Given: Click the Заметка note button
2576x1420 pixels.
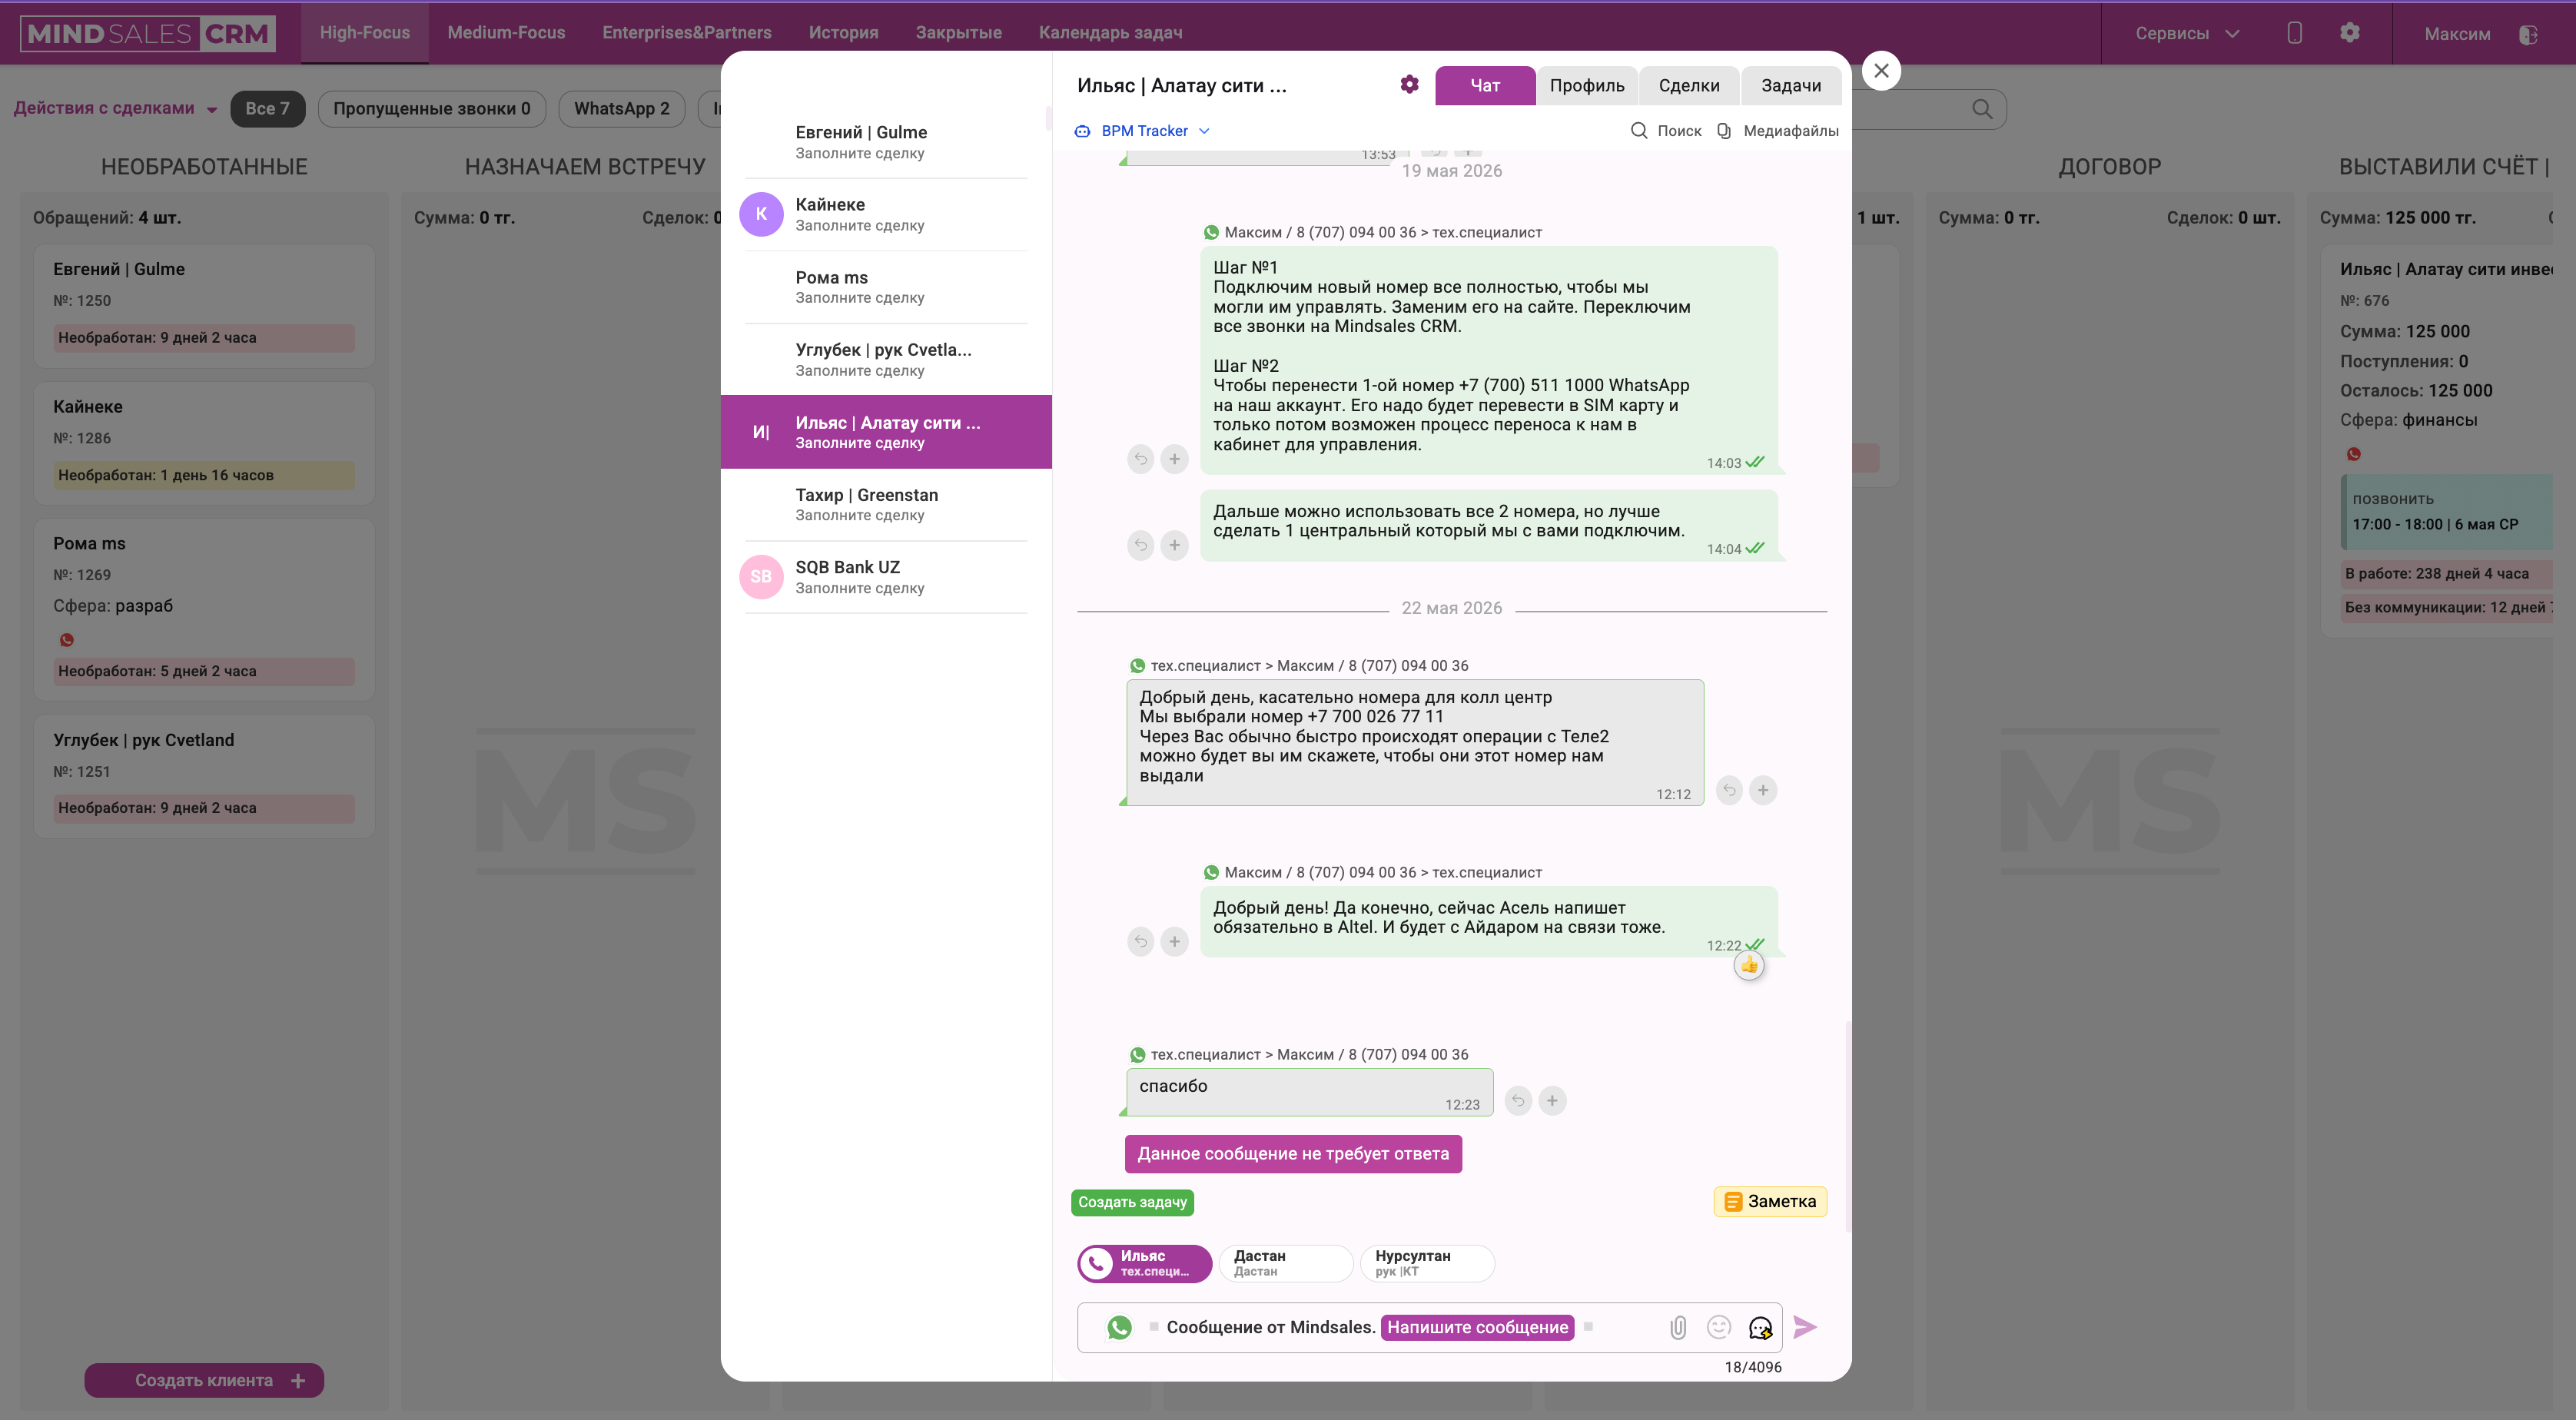Looking at the screenshot, I should 1770,1201.
